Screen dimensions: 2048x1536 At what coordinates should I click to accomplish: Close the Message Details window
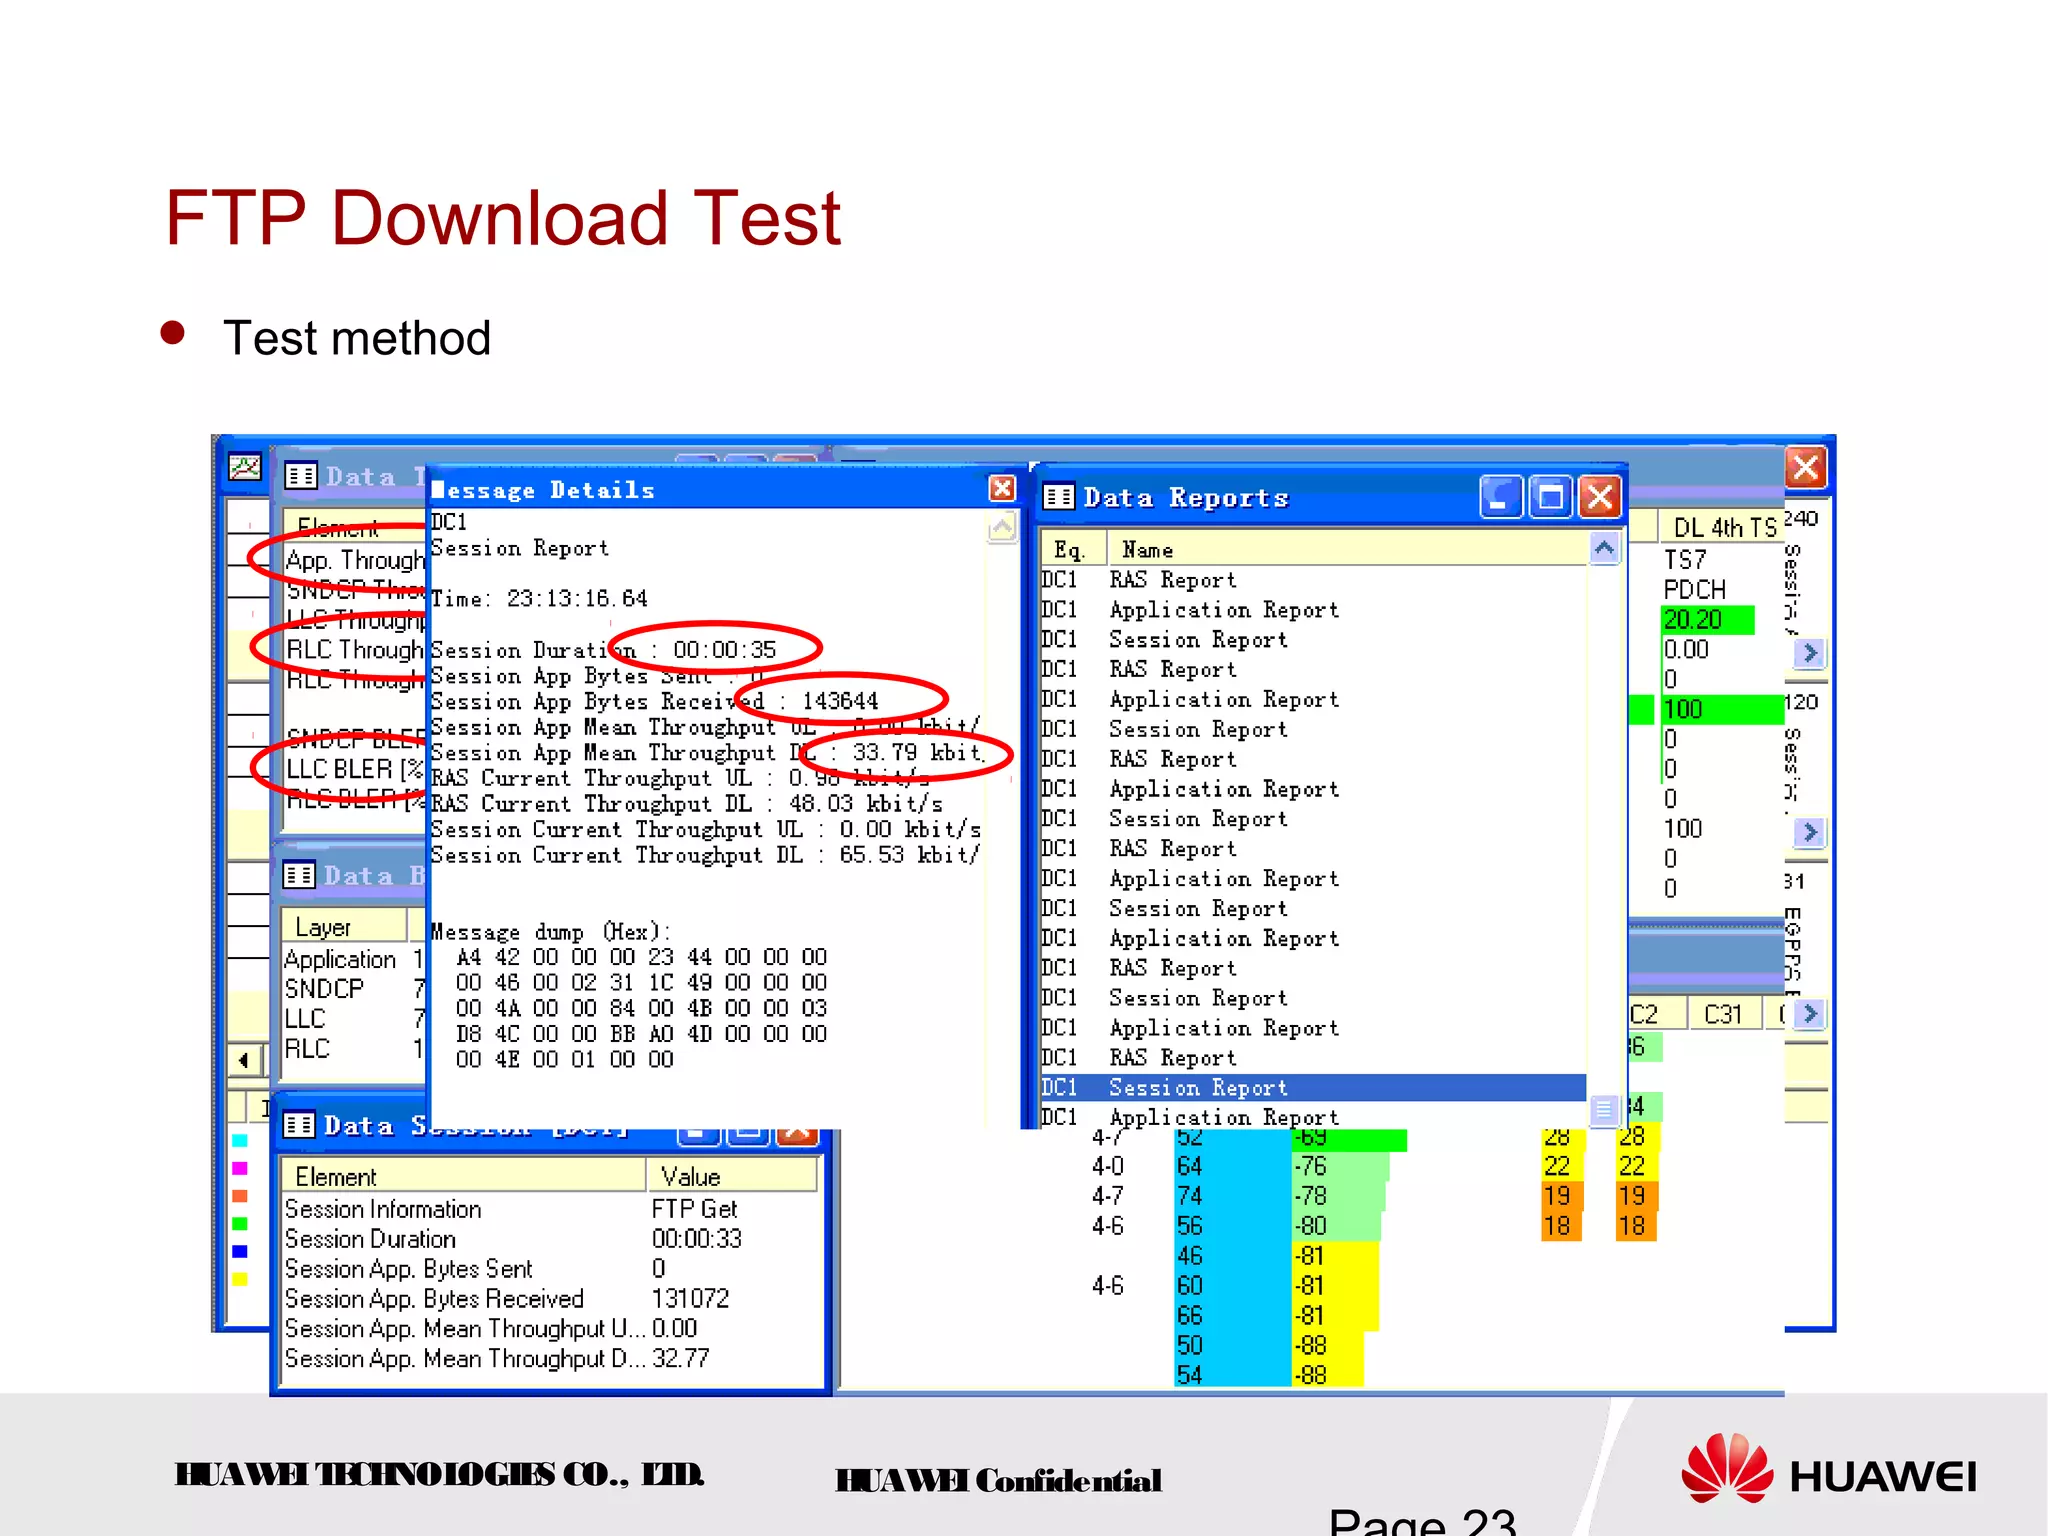(x=1002, y=488)
